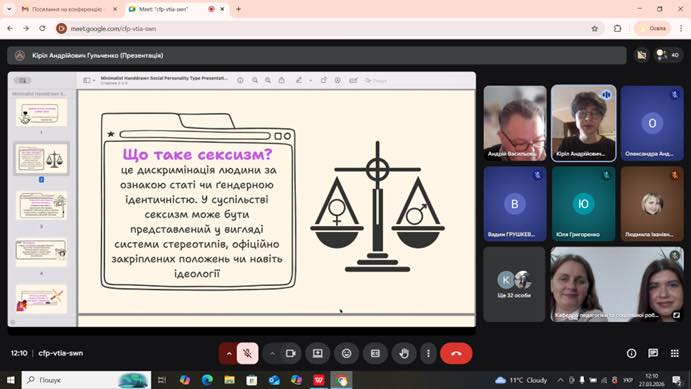Switch to the Meet cfp-vtia-swn tab
The image size is (691, 389).
tap(170, 9)
